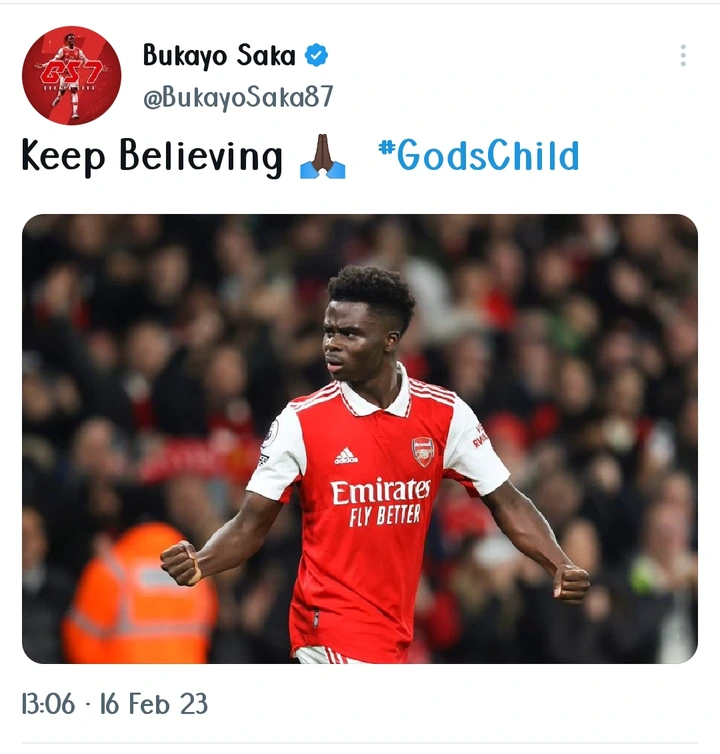Click the Premier League sleeve badge

coord(270,434)
